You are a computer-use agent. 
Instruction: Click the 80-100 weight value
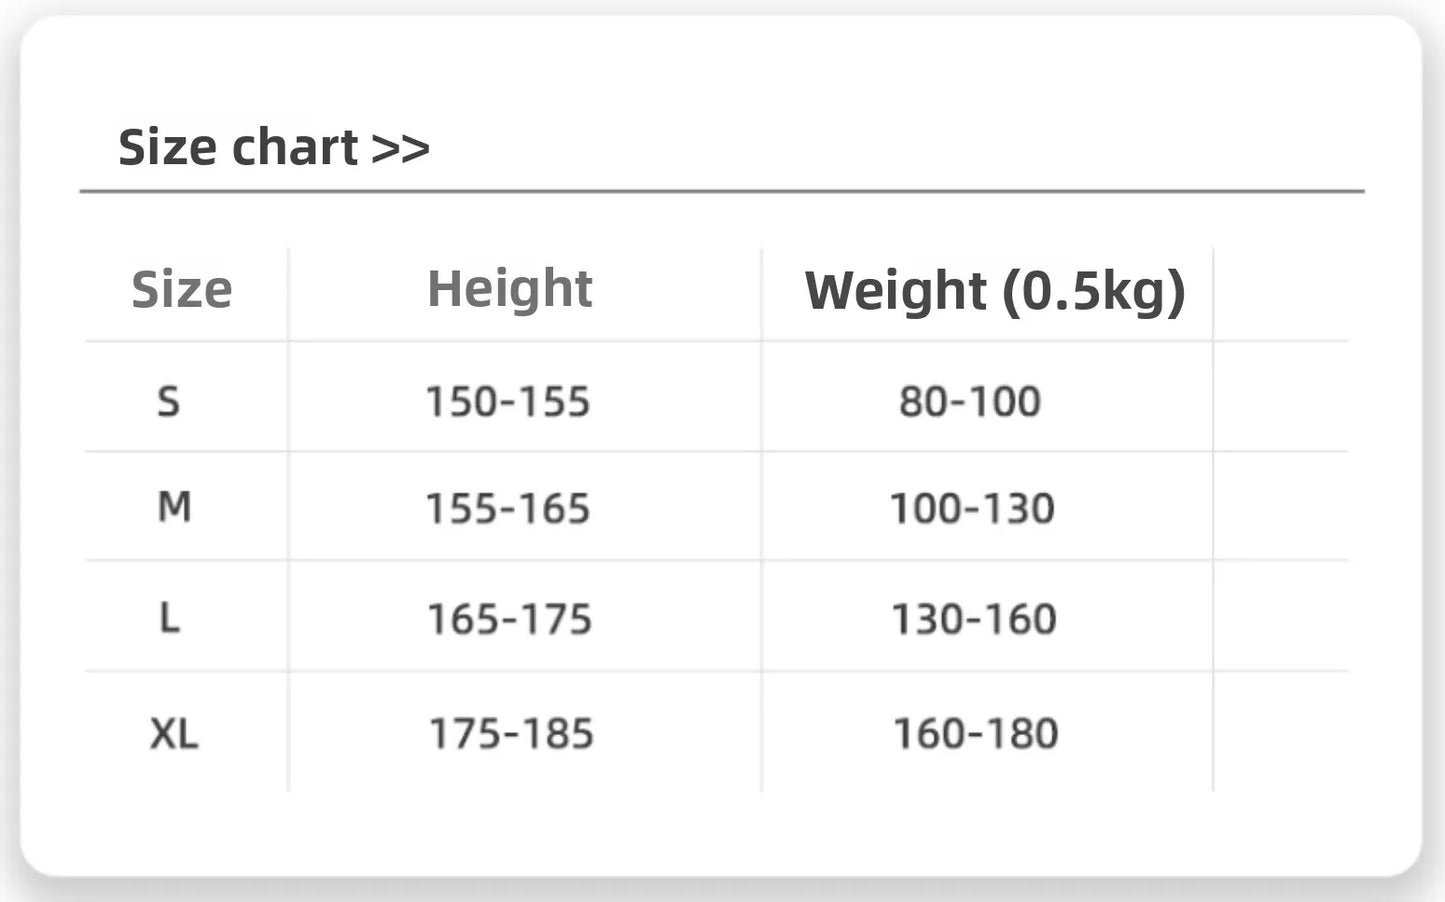(970, 402)
